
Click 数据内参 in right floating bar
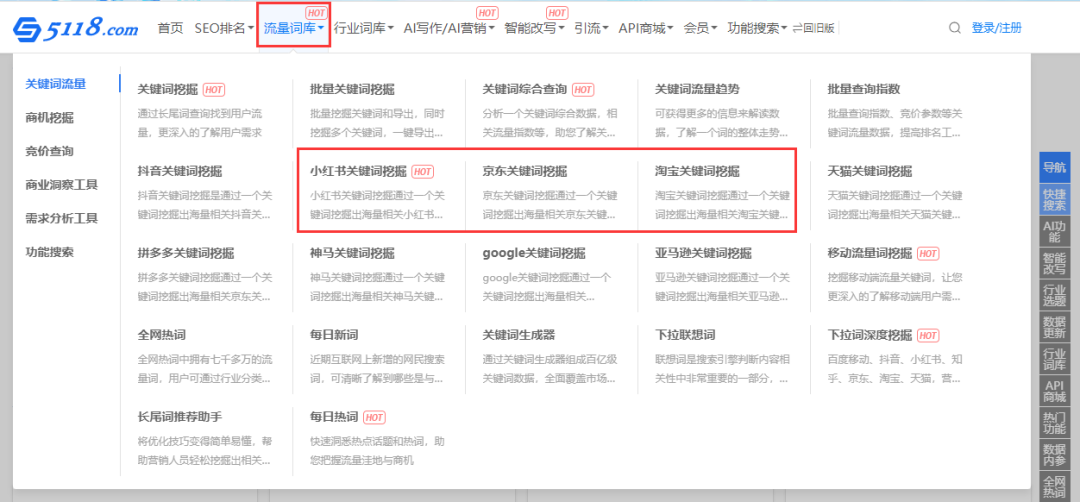pyautogui.click(x=1054, y=454)
